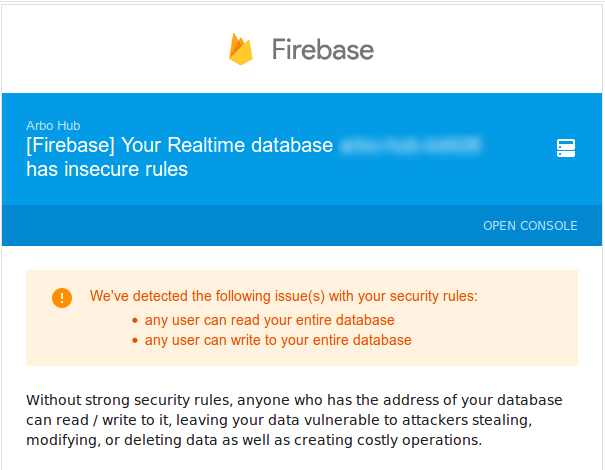
Task: Click the orange exclamation warning icon
Action: tap(62, 298)
